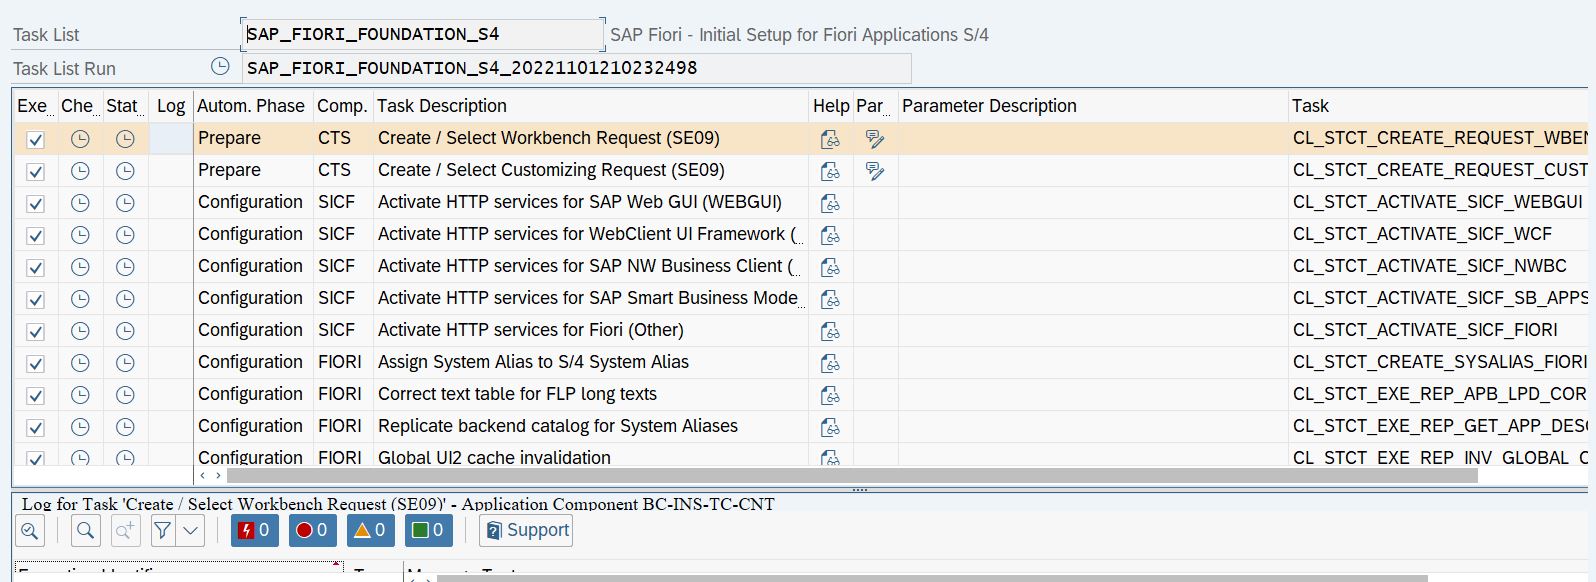Click the Task List input field
1596x582 pixels.
[x=423, y=34]
